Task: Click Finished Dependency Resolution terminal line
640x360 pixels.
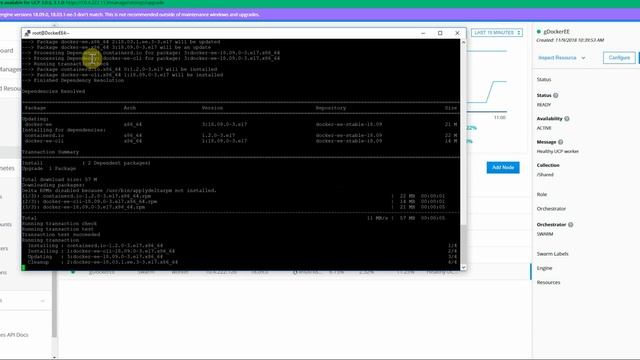Action: click(x=73, y=80)
